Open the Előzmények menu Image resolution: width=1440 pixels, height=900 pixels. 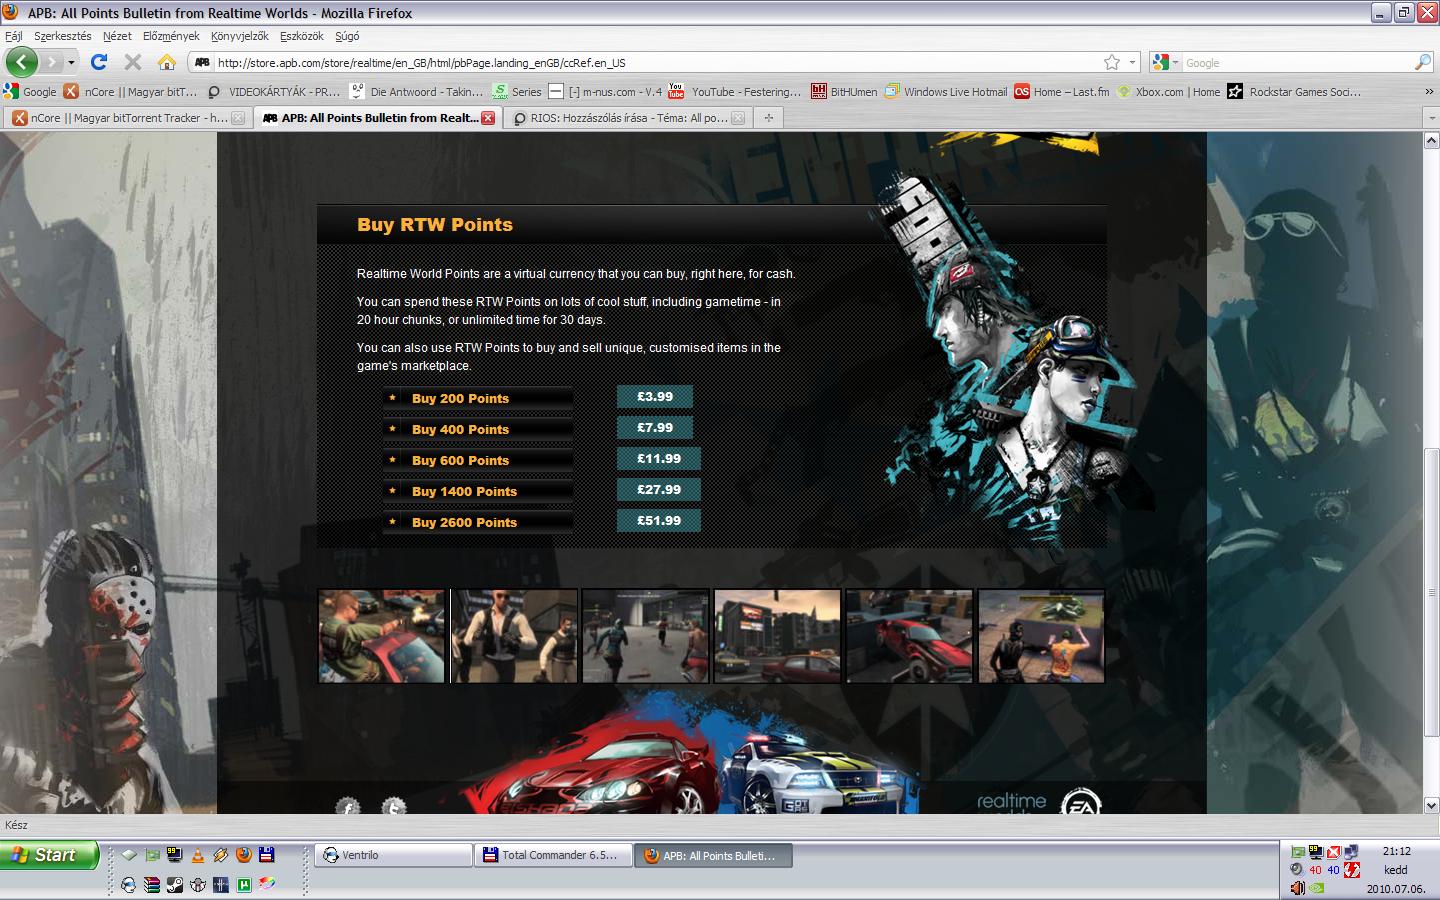[x=171, y=36]
